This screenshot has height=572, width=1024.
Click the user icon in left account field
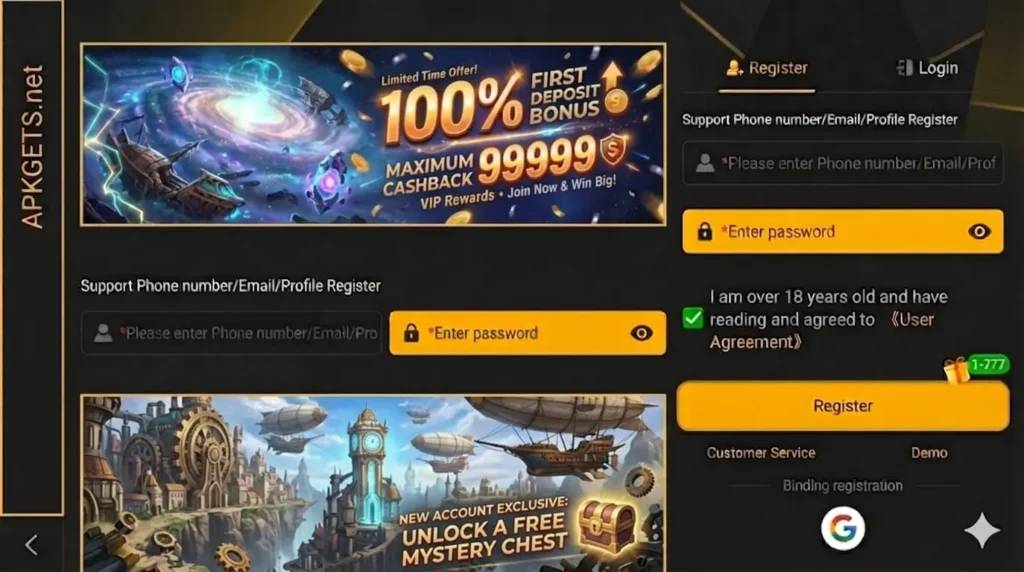point(103,333)
